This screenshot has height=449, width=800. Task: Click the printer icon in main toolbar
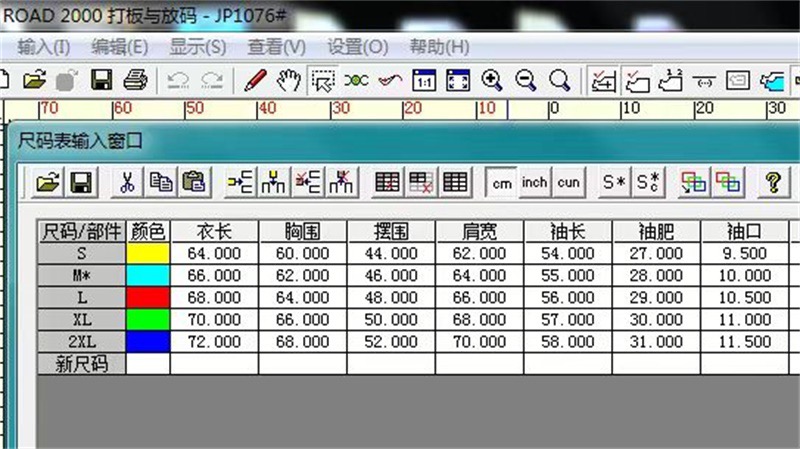(136, 80)
